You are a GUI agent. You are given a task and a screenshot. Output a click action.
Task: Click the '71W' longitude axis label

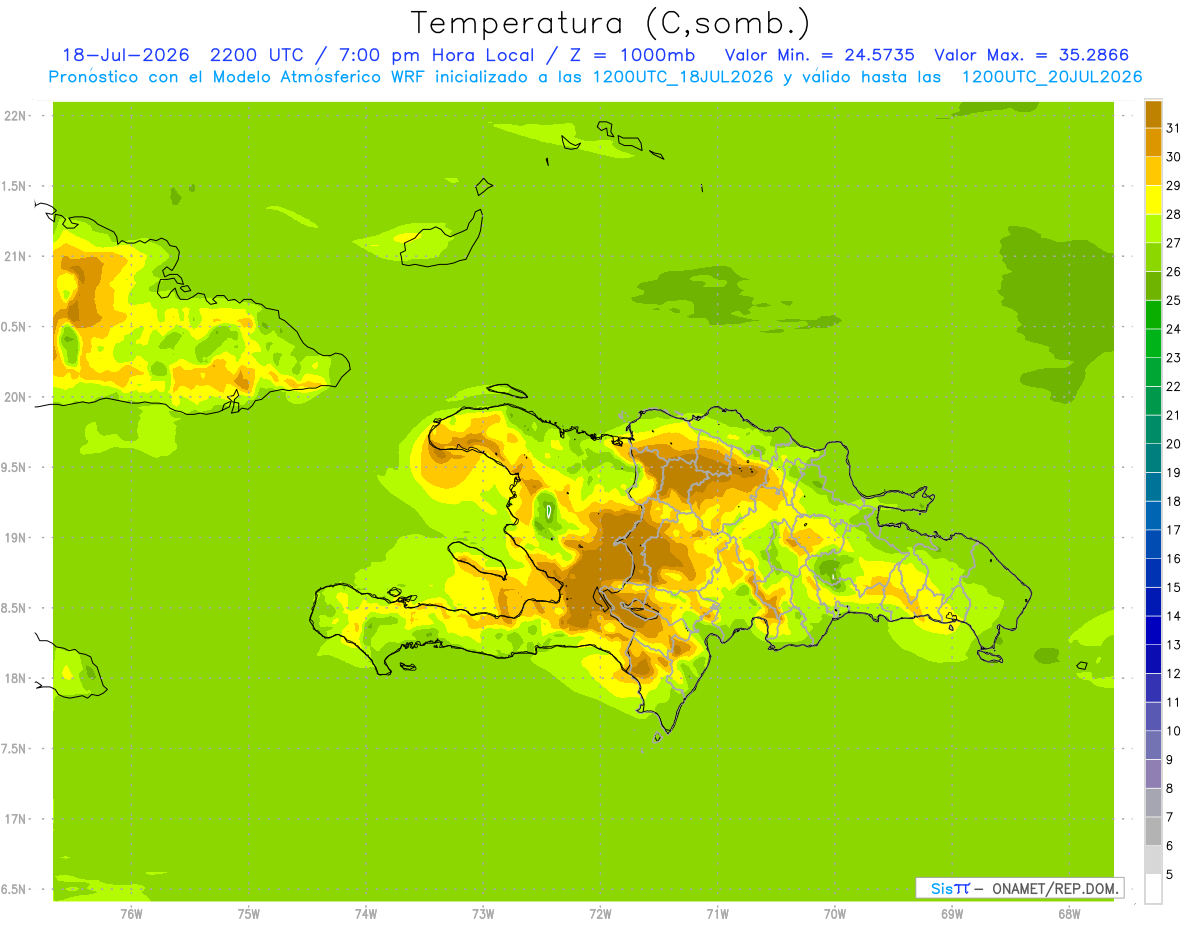coord(717,914)
